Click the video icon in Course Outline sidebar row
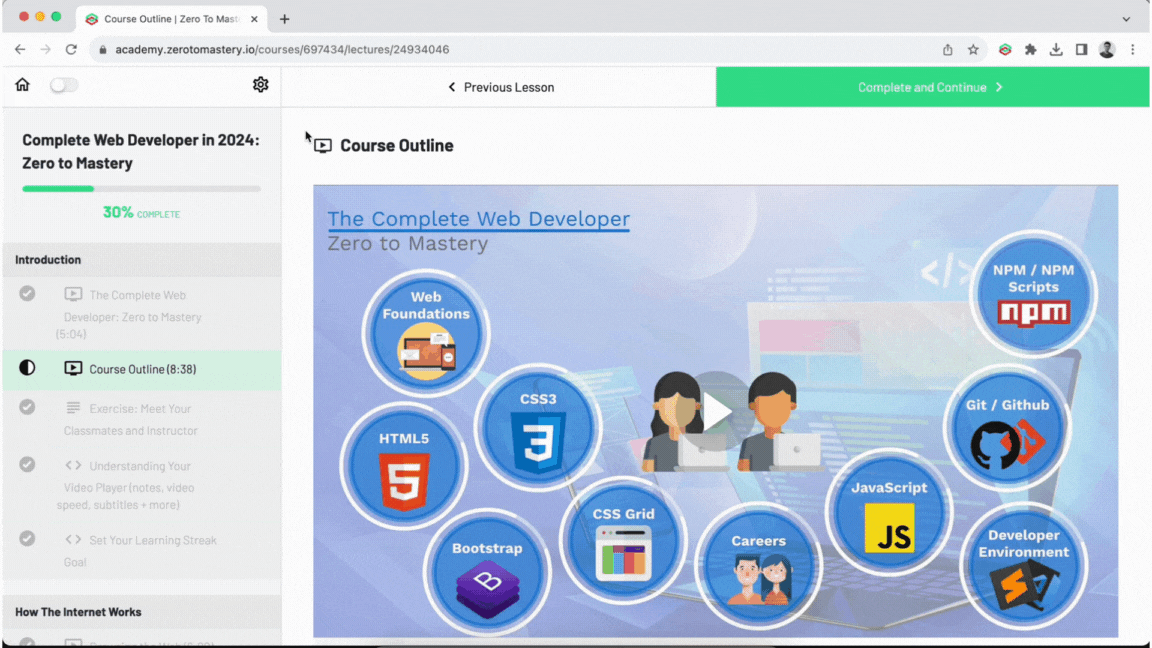1152x648 pixels. point(73,368)
